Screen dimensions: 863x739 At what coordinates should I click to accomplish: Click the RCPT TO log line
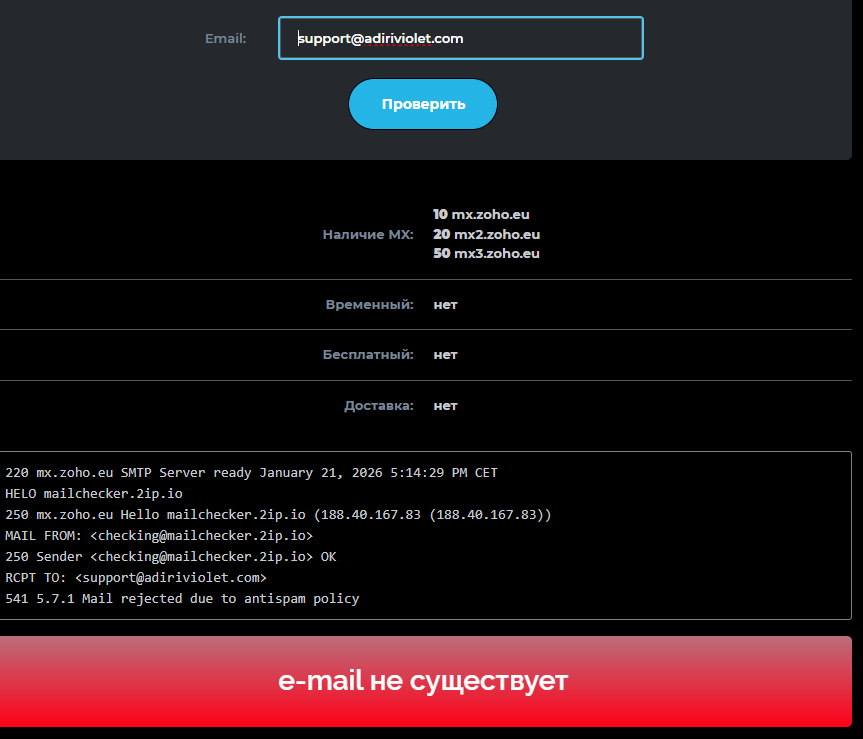click(136, 578)
